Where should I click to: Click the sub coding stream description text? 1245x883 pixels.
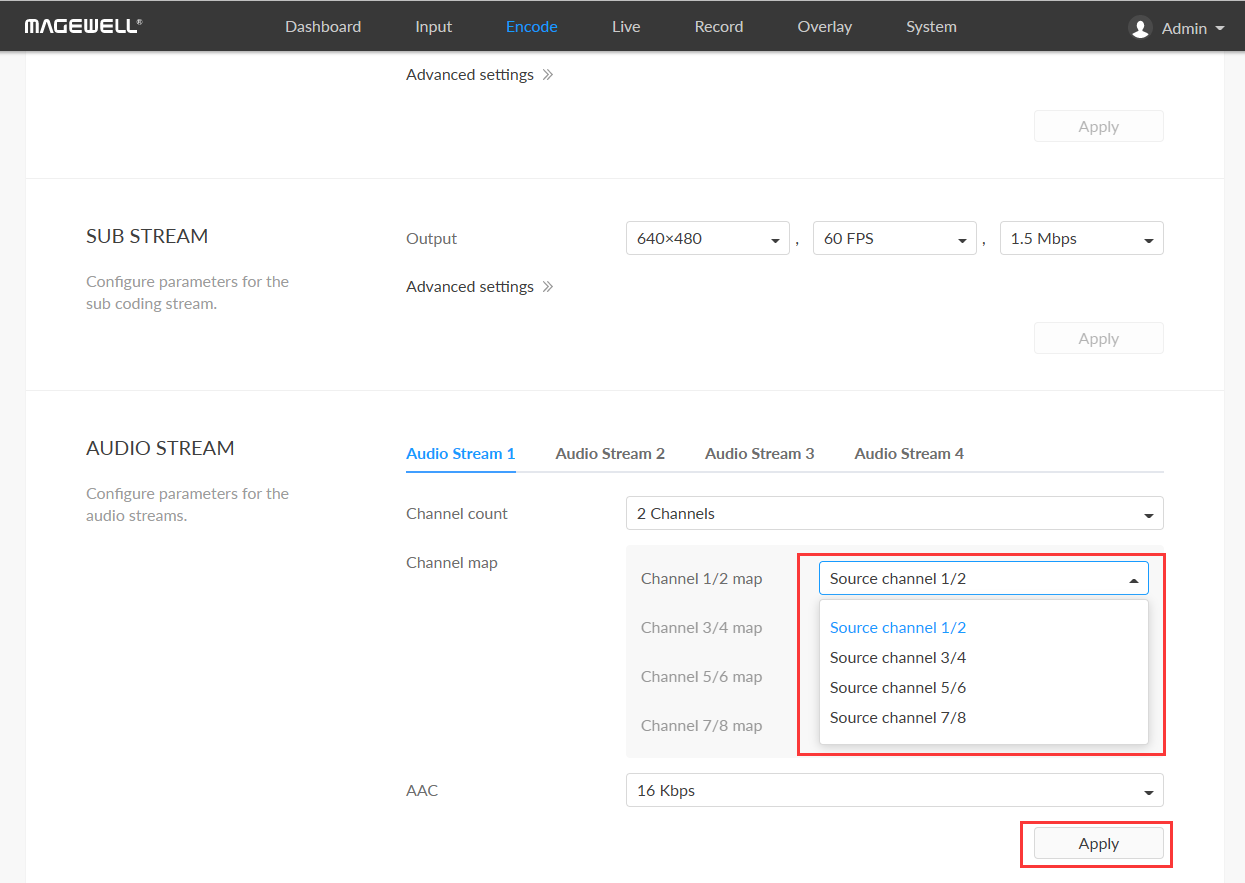pos(187,293)
